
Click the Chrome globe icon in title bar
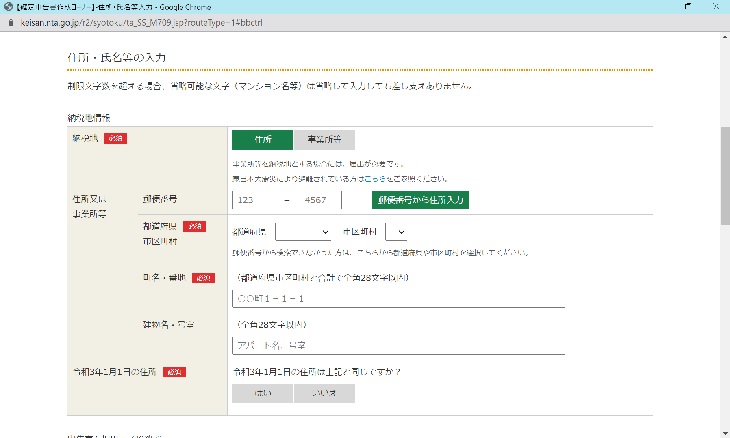click(x=8, y=7)
